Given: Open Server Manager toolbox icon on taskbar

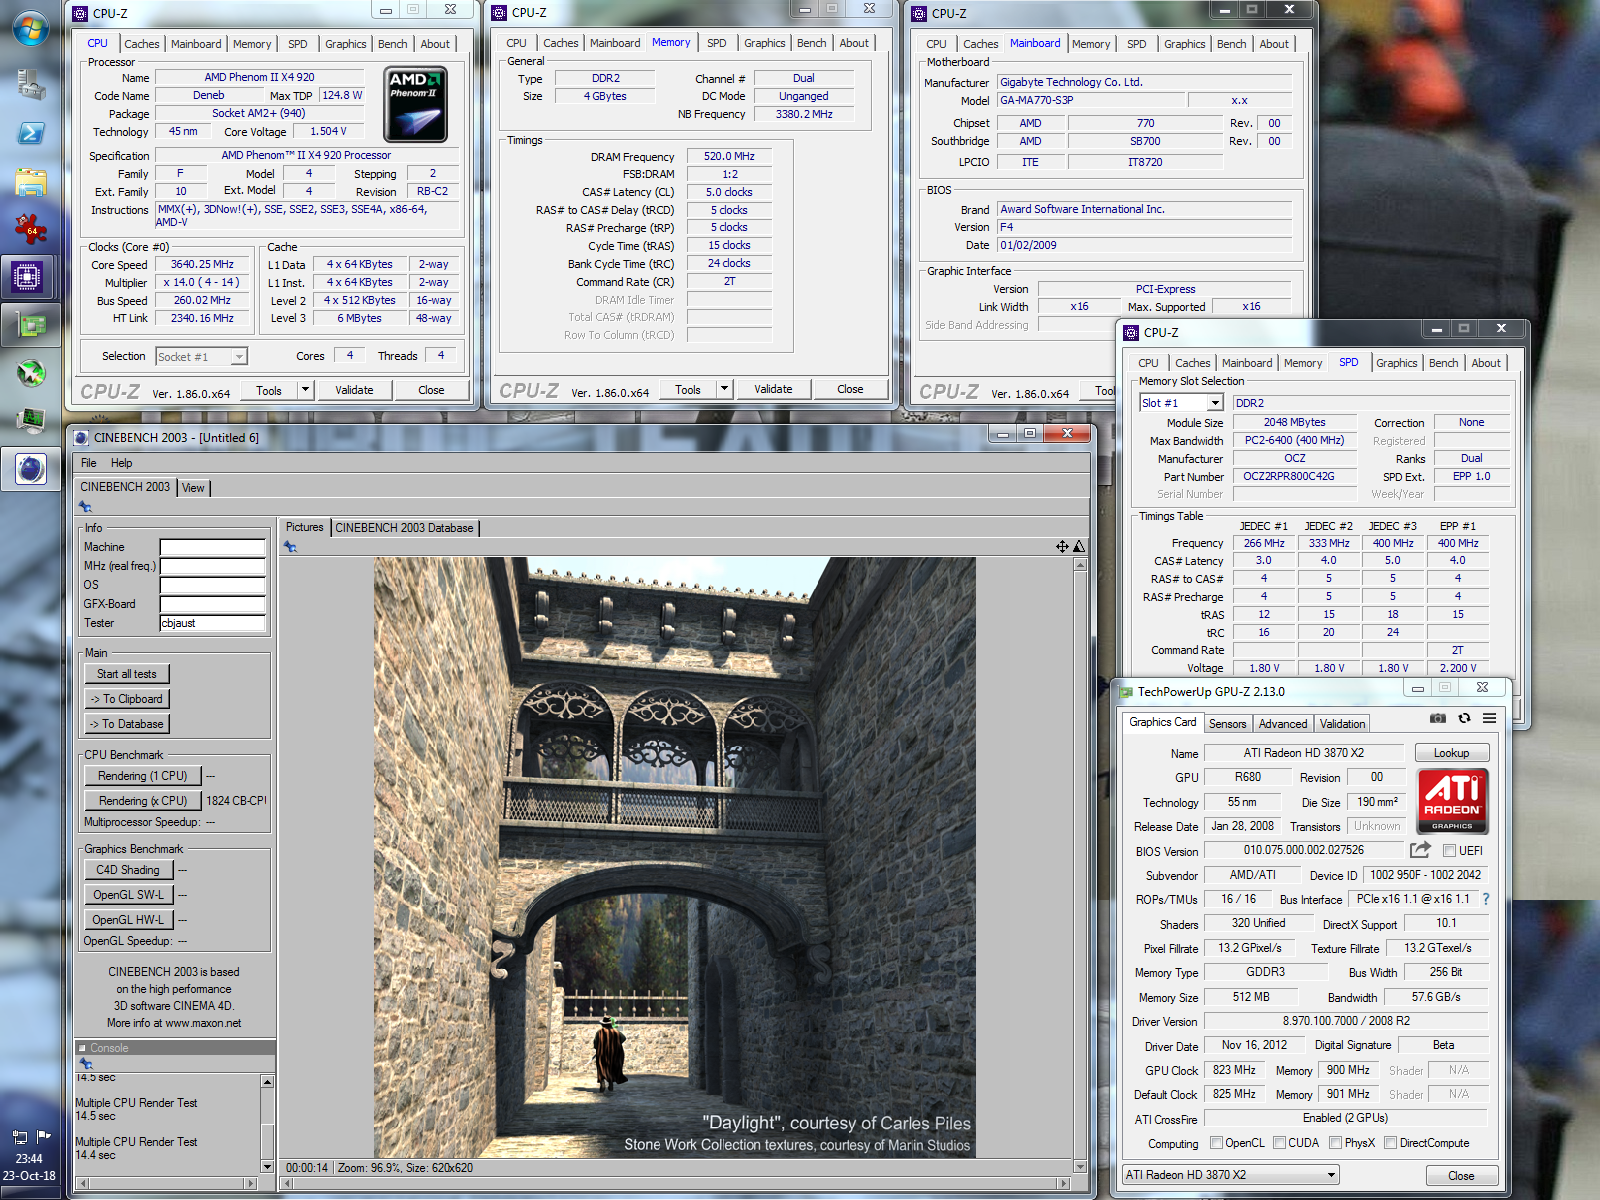Looking at the screenshot, I should click(30, 84).
